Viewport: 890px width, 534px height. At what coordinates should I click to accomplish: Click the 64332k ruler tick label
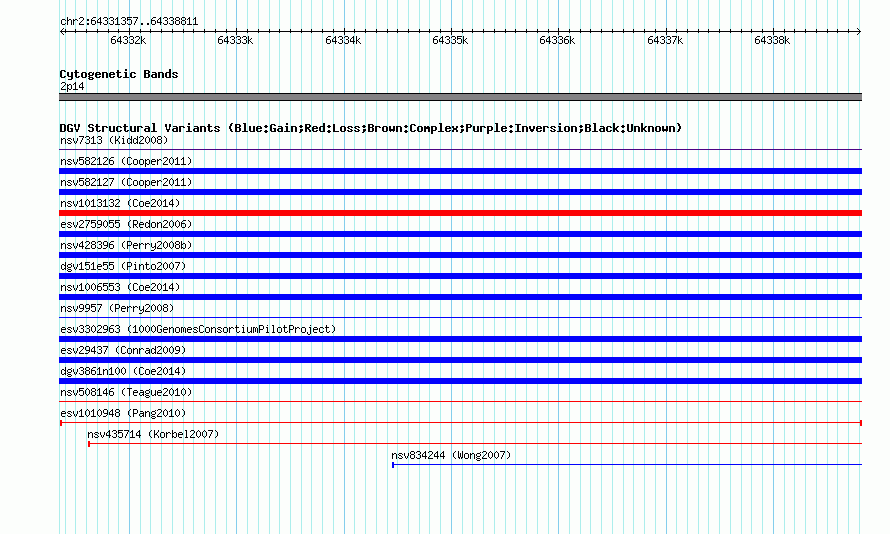(128, 40)
